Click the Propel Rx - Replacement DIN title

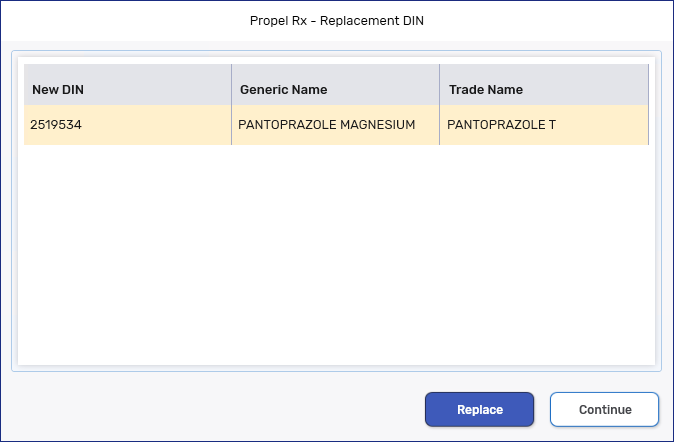click(x=337, y=20)
